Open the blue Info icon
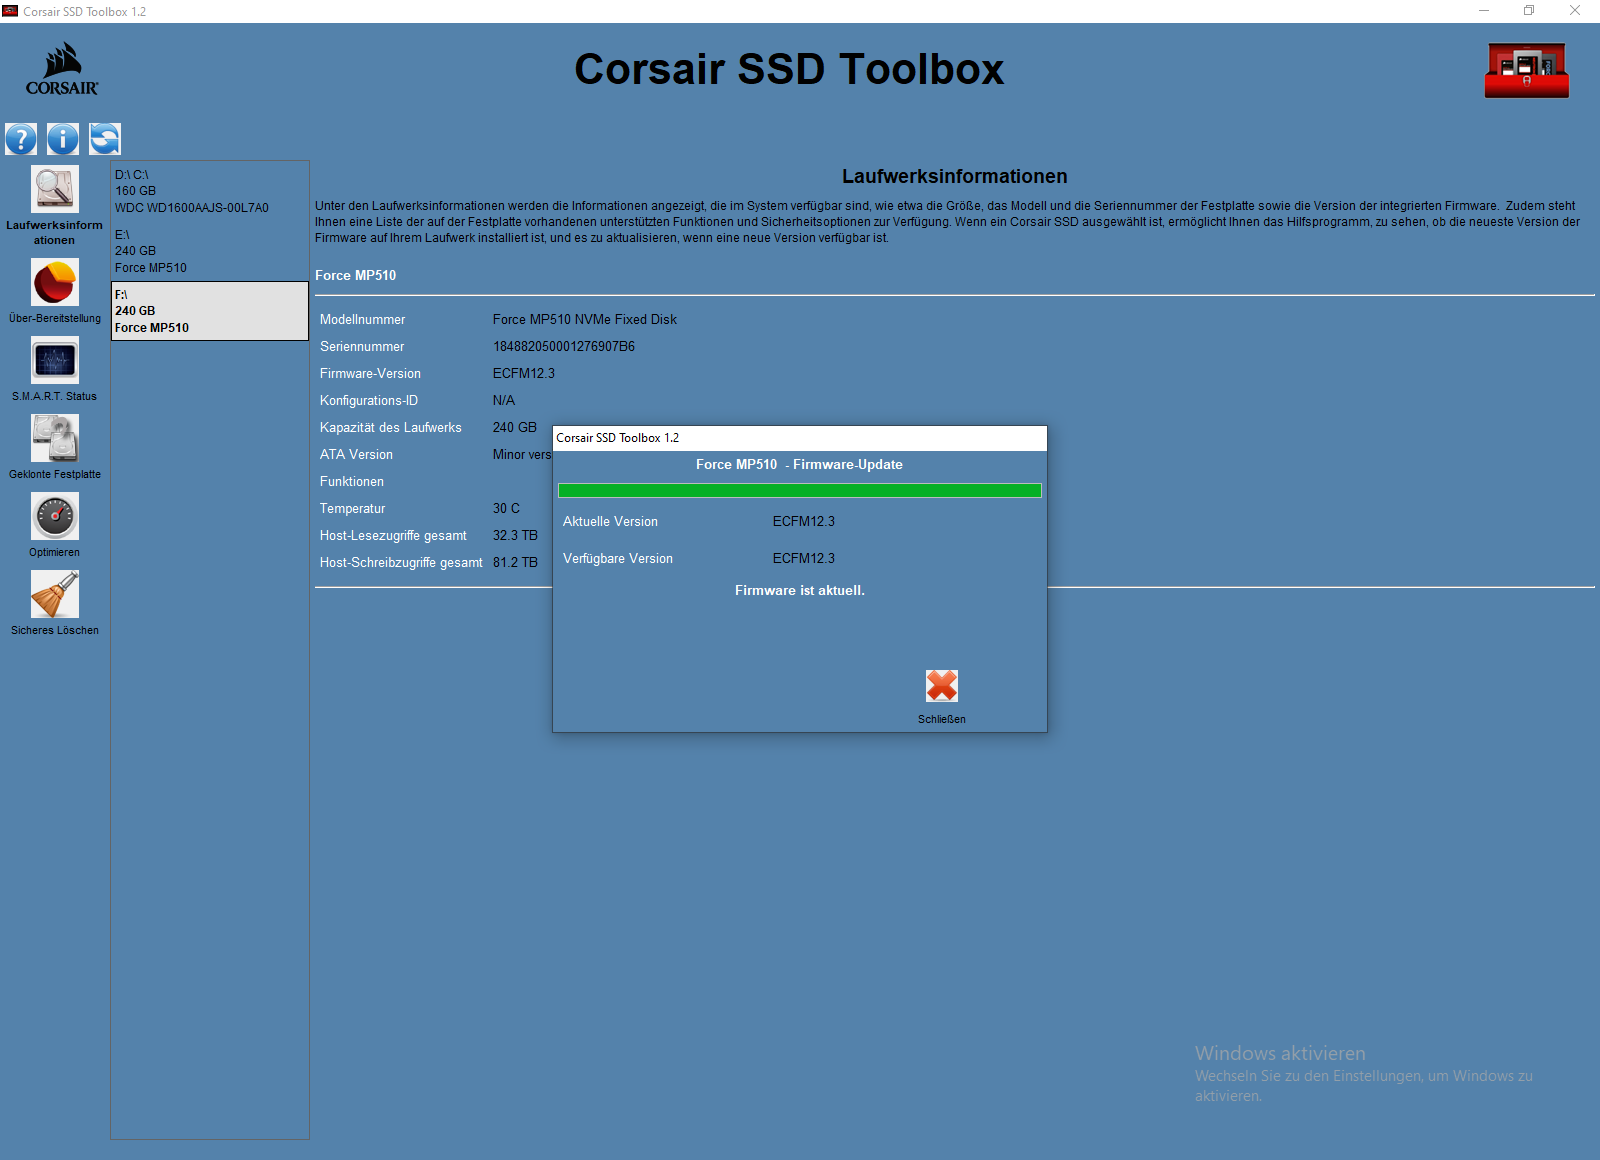 [63, 139]
